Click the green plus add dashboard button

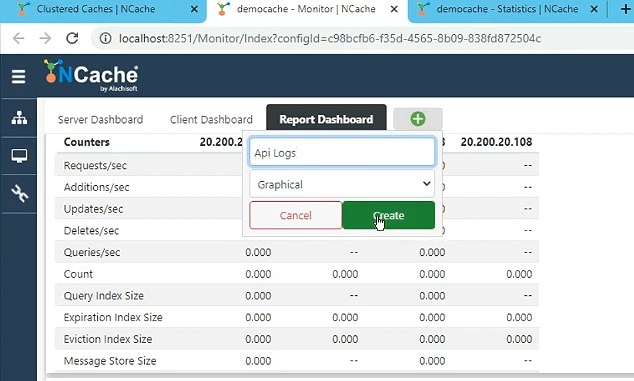418,119
